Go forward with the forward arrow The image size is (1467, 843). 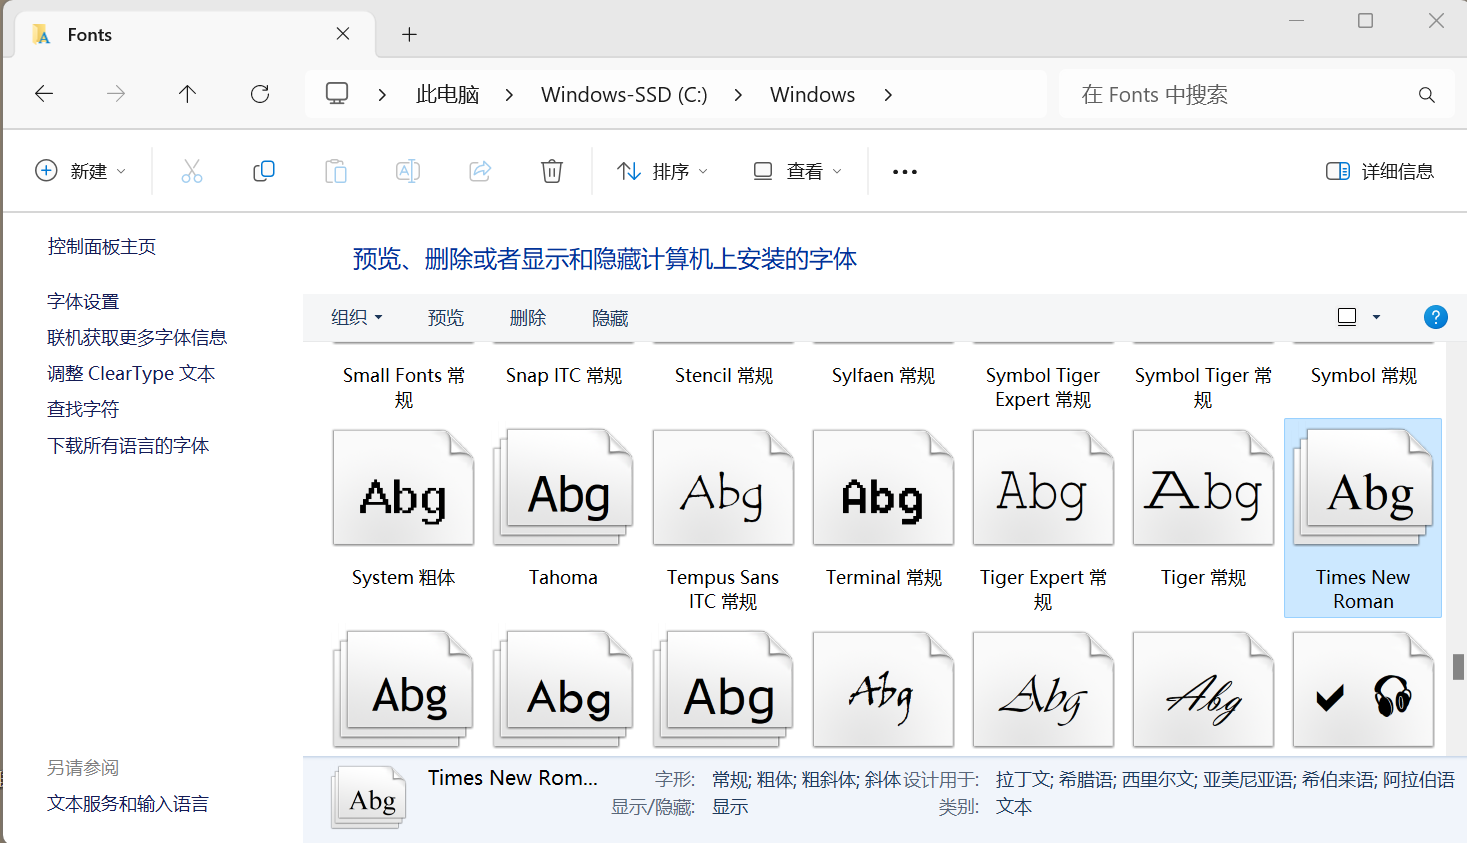pyautogui.click(x=116, y=94)
